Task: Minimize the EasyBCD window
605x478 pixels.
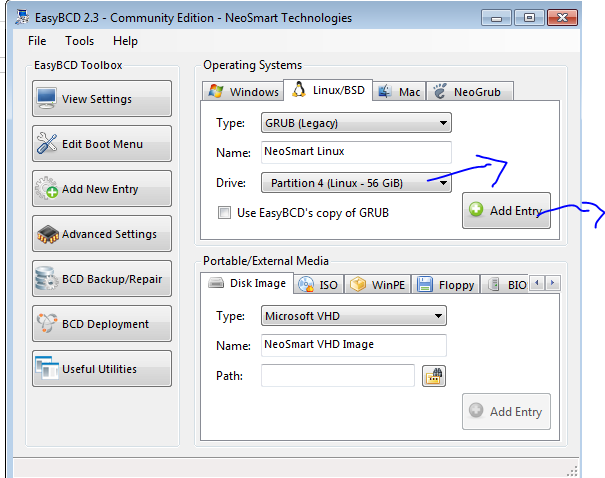Action: pos(496,18)
